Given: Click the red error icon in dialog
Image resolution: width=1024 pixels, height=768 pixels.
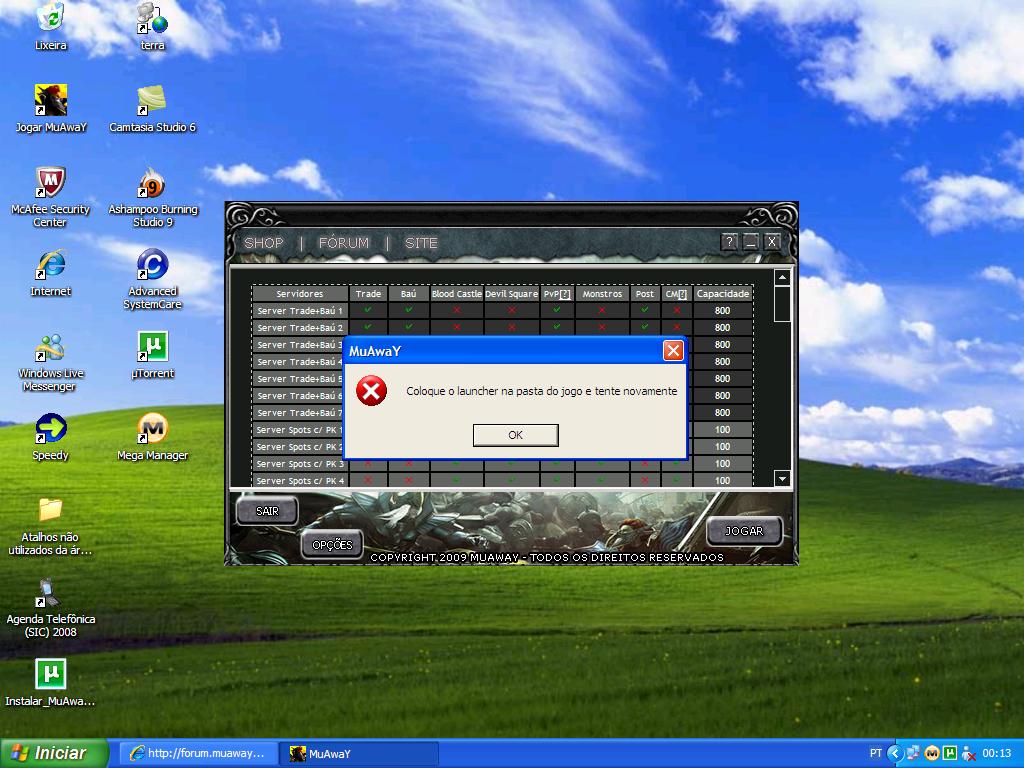Looking at the screenshot, I should 371,391.
